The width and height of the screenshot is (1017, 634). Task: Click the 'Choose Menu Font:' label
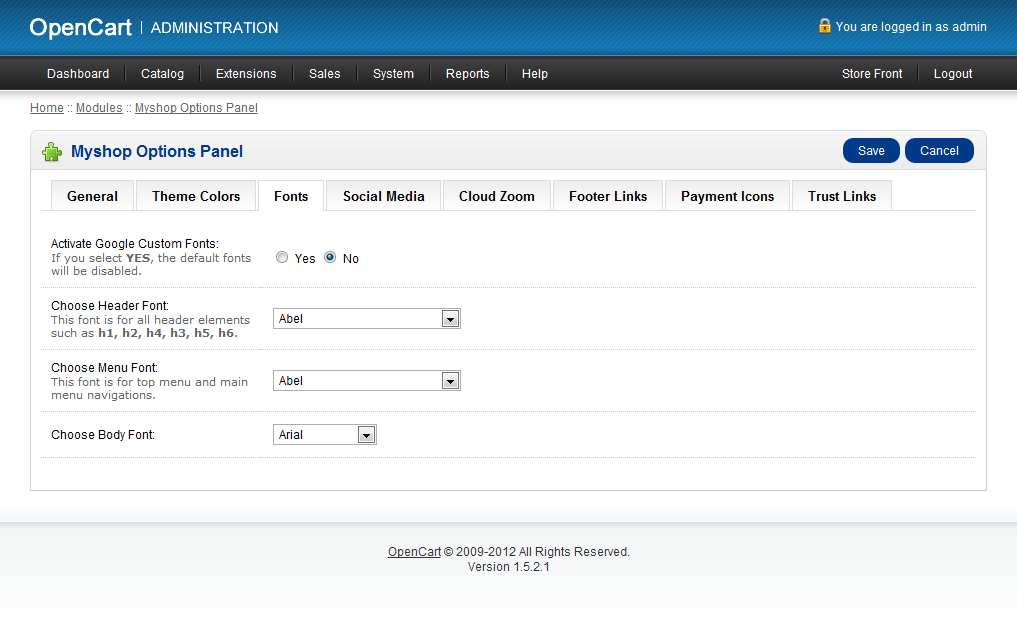(x=104, y=368)
